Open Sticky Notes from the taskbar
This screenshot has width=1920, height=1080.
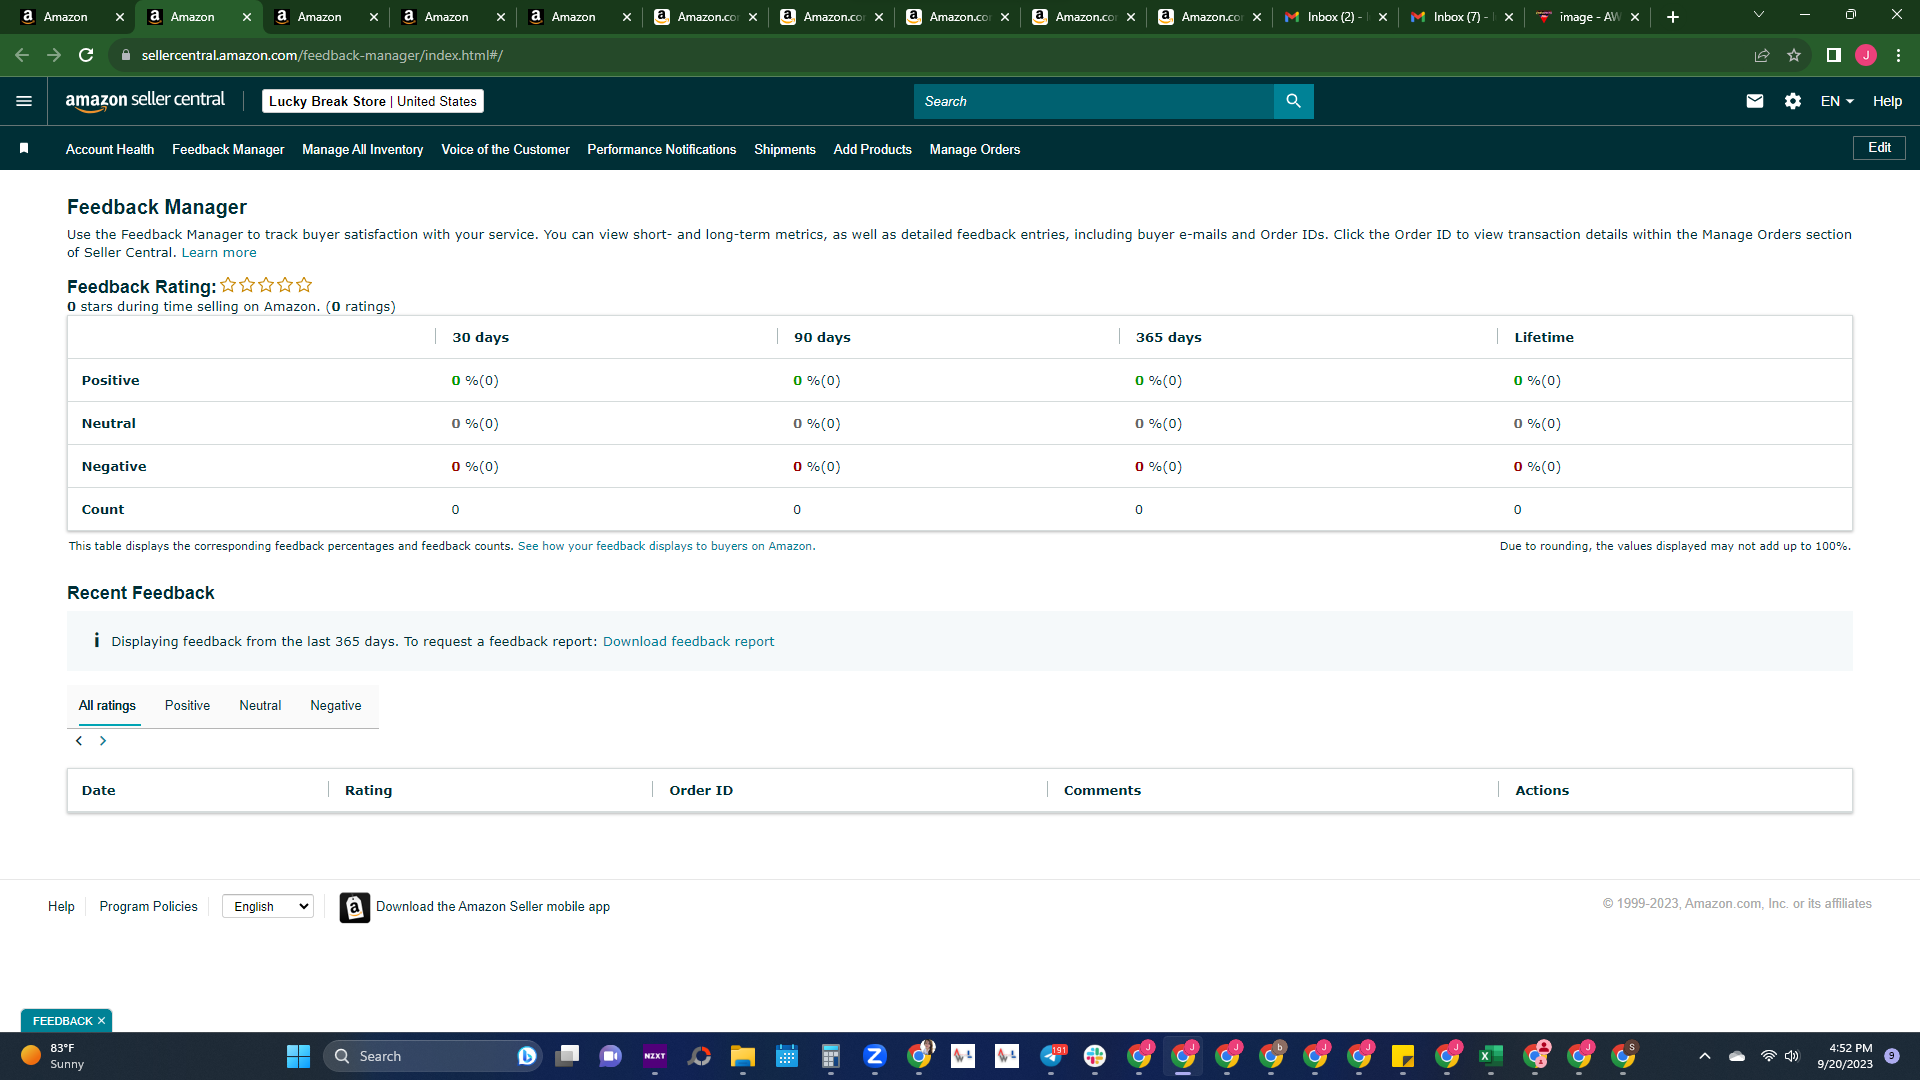pos(1403,1056)
